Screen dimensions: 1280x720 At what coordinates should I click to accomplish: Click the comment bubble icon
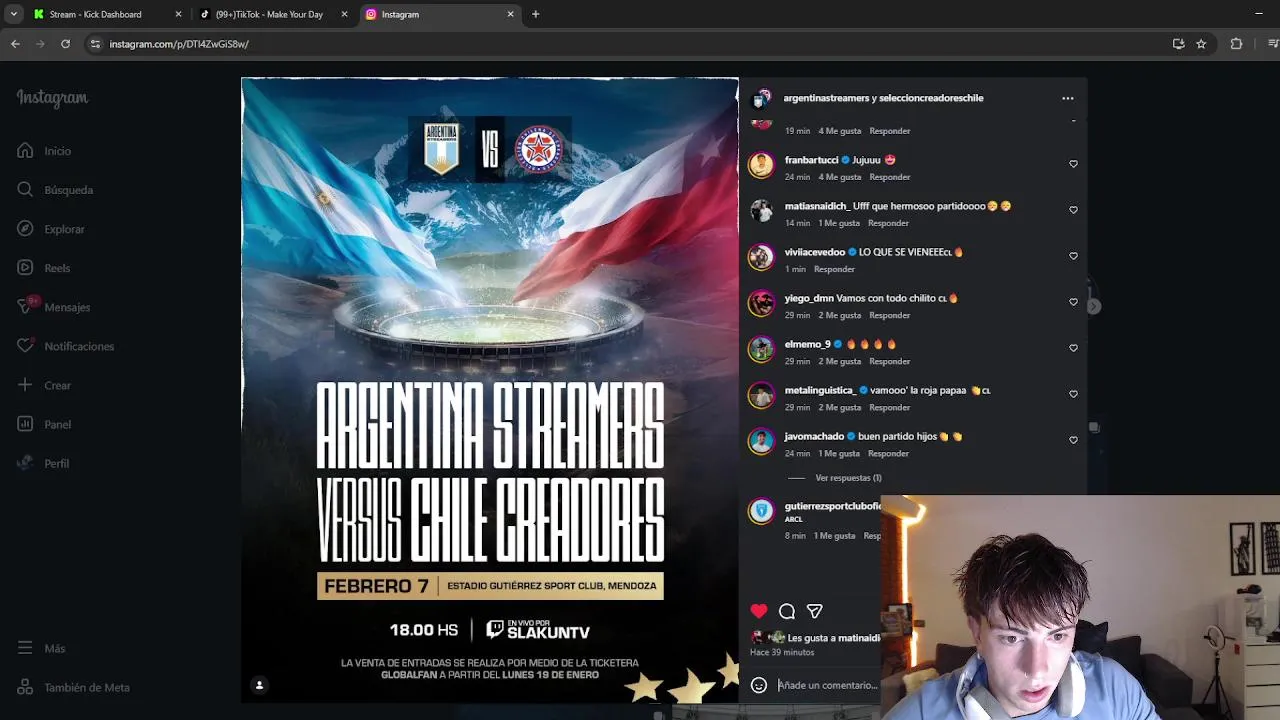(x=787, y=611)
